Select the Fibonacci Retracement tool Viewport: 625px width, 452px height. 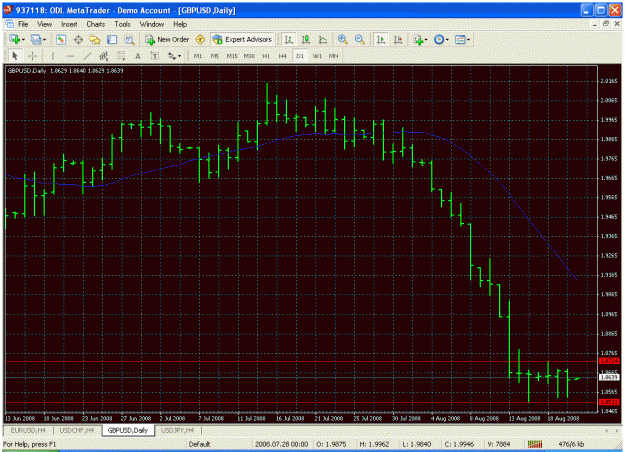coord(121,56)
